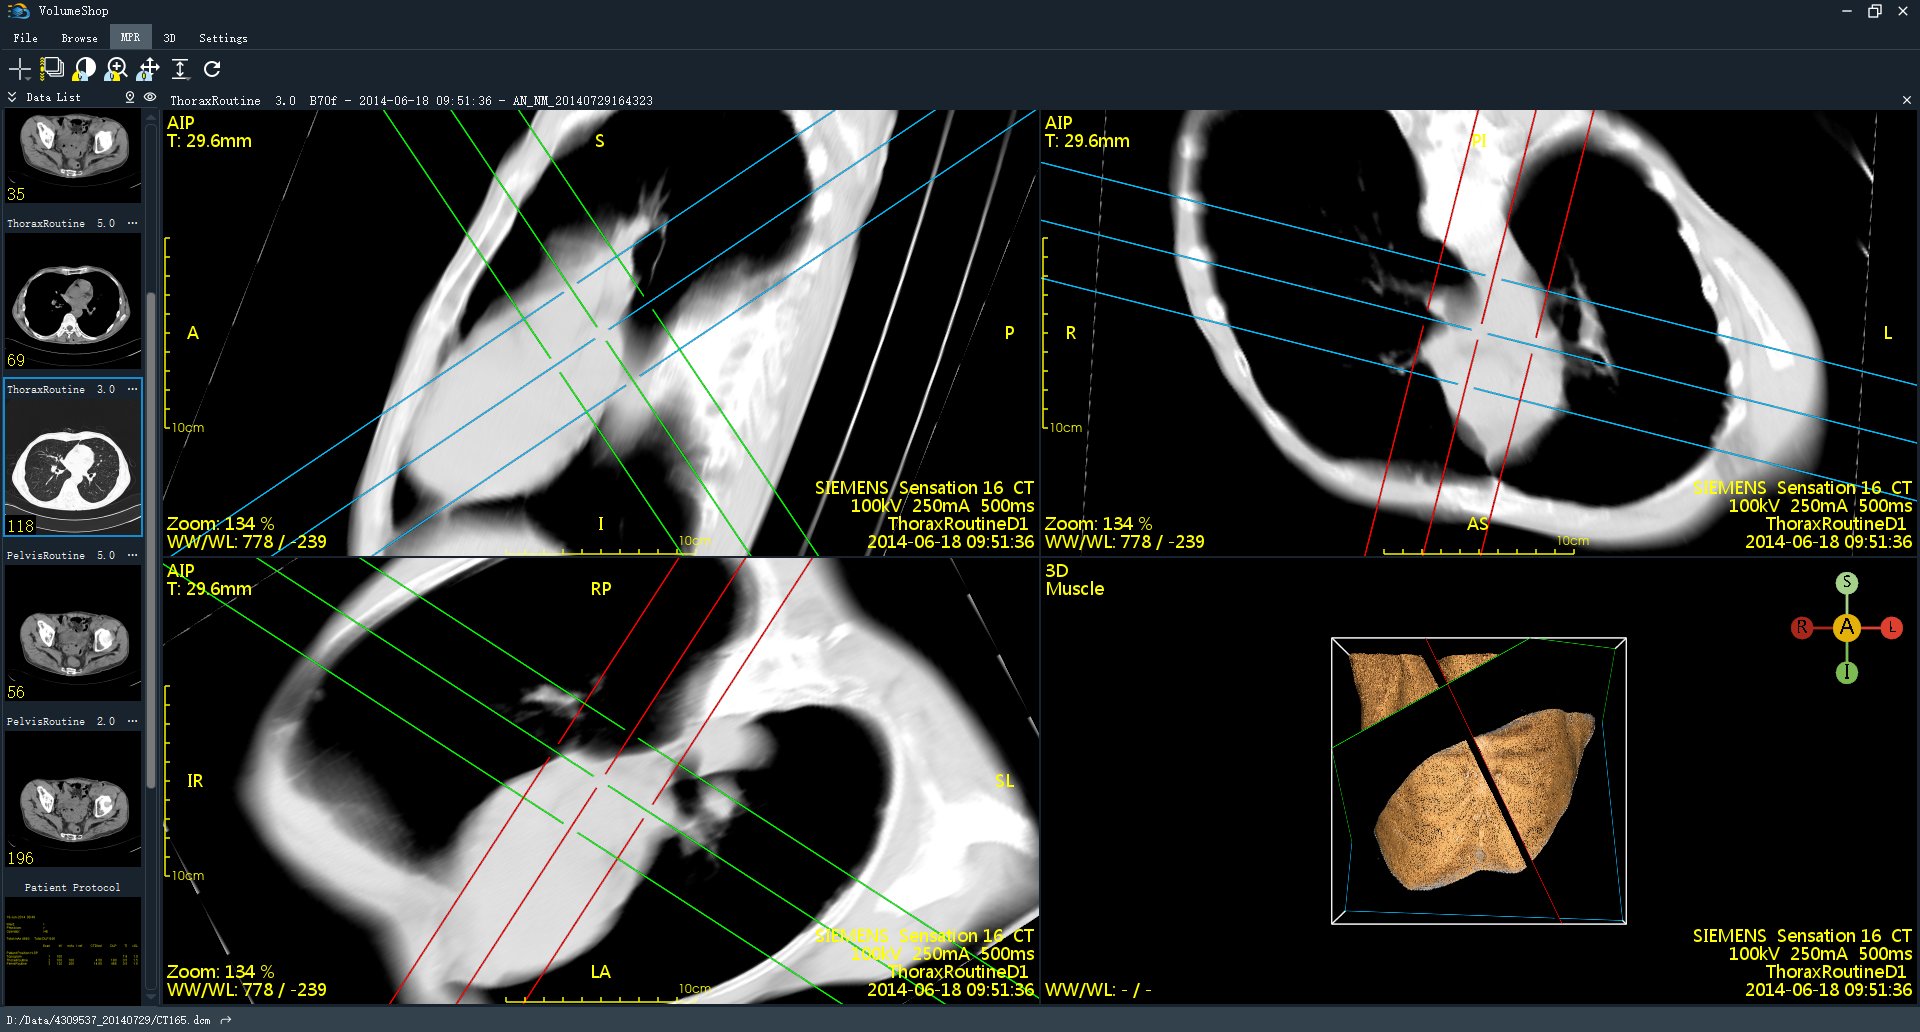Collapse the Data List panel chevron
This screenshot has width=1920, height=1032.
[x=12, y=97]
